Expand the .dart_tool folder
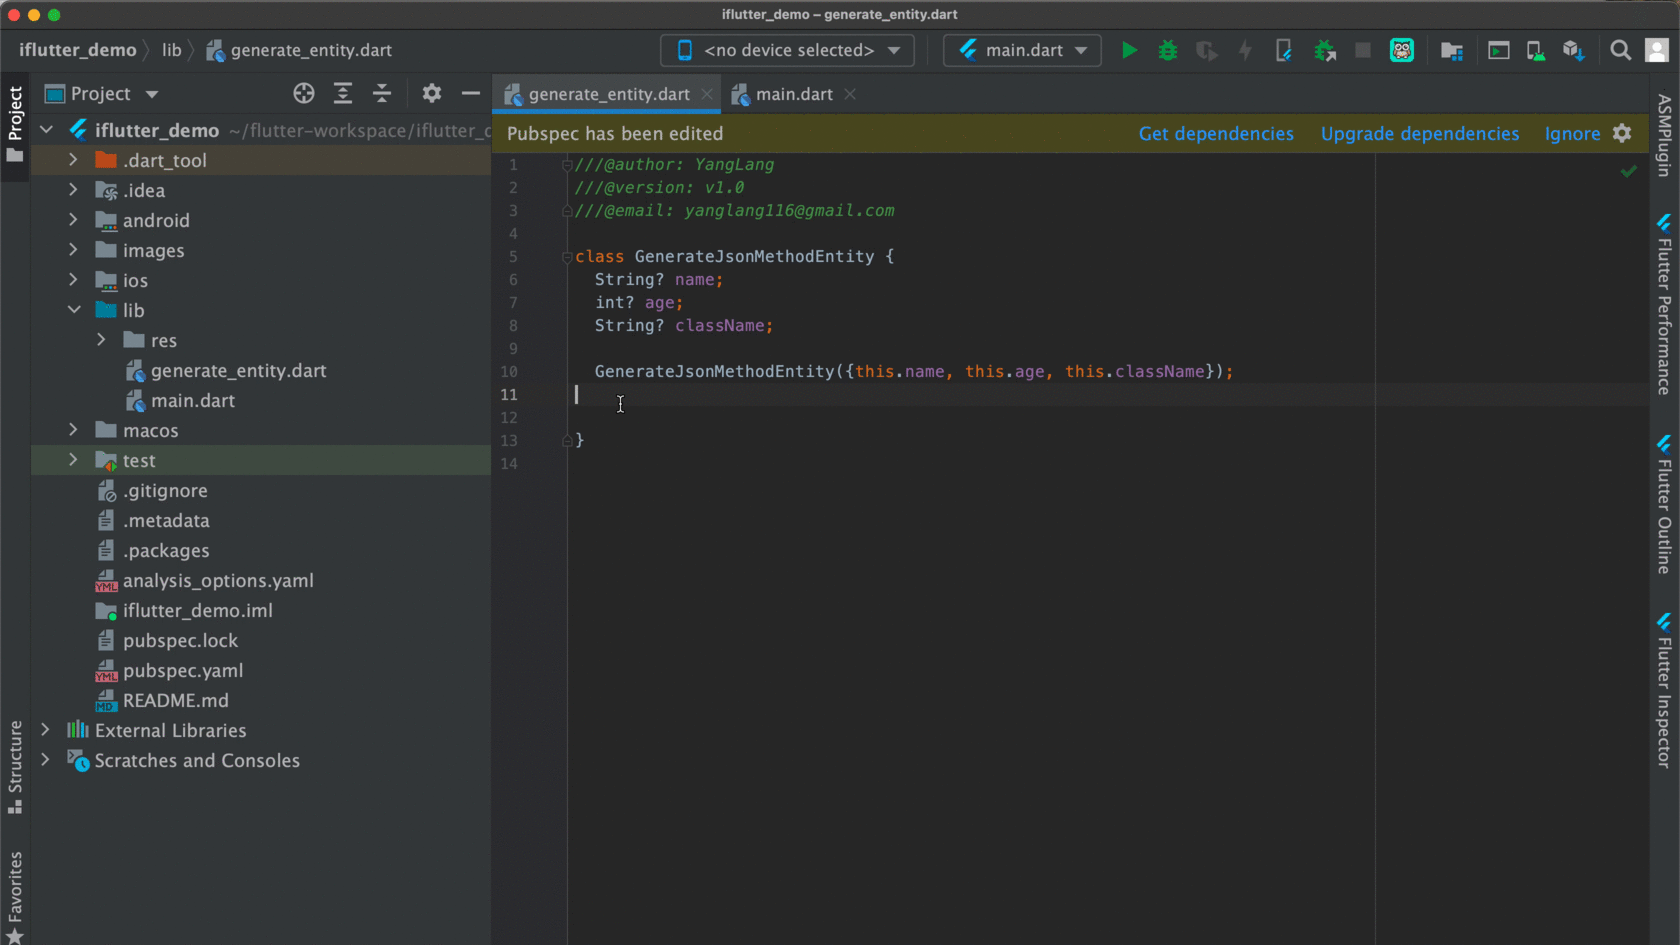This screenshot has height=945, width=1680. [x=73, y=160]
